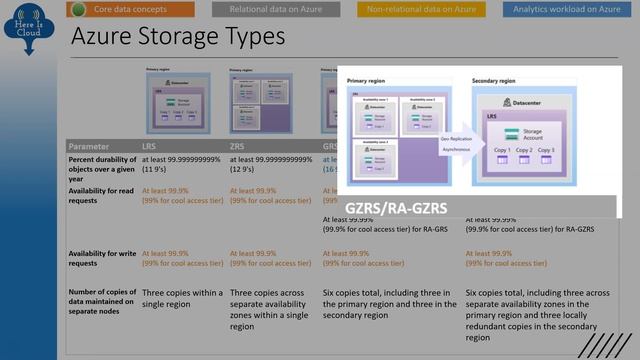
Task: Click the ZRS column header
Action: point(237,146)
